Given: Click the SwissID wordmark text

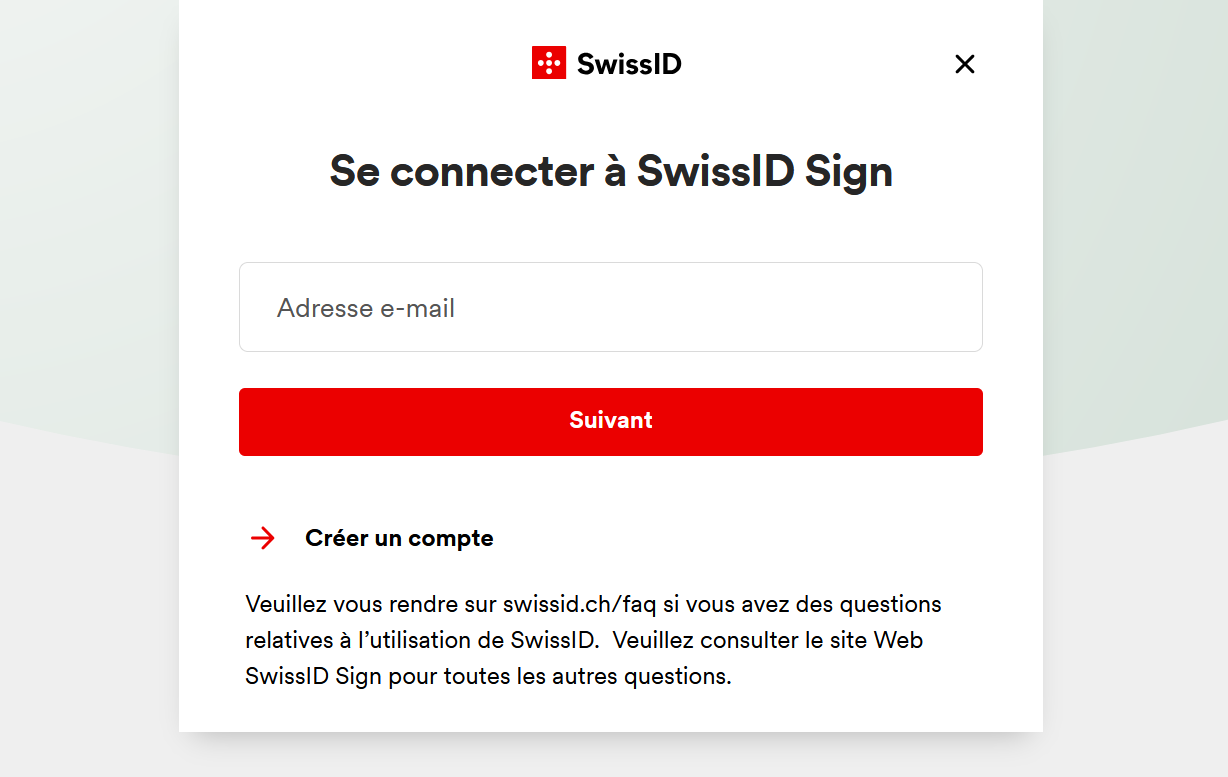Looking at the screenshot, I should point(629,64).
